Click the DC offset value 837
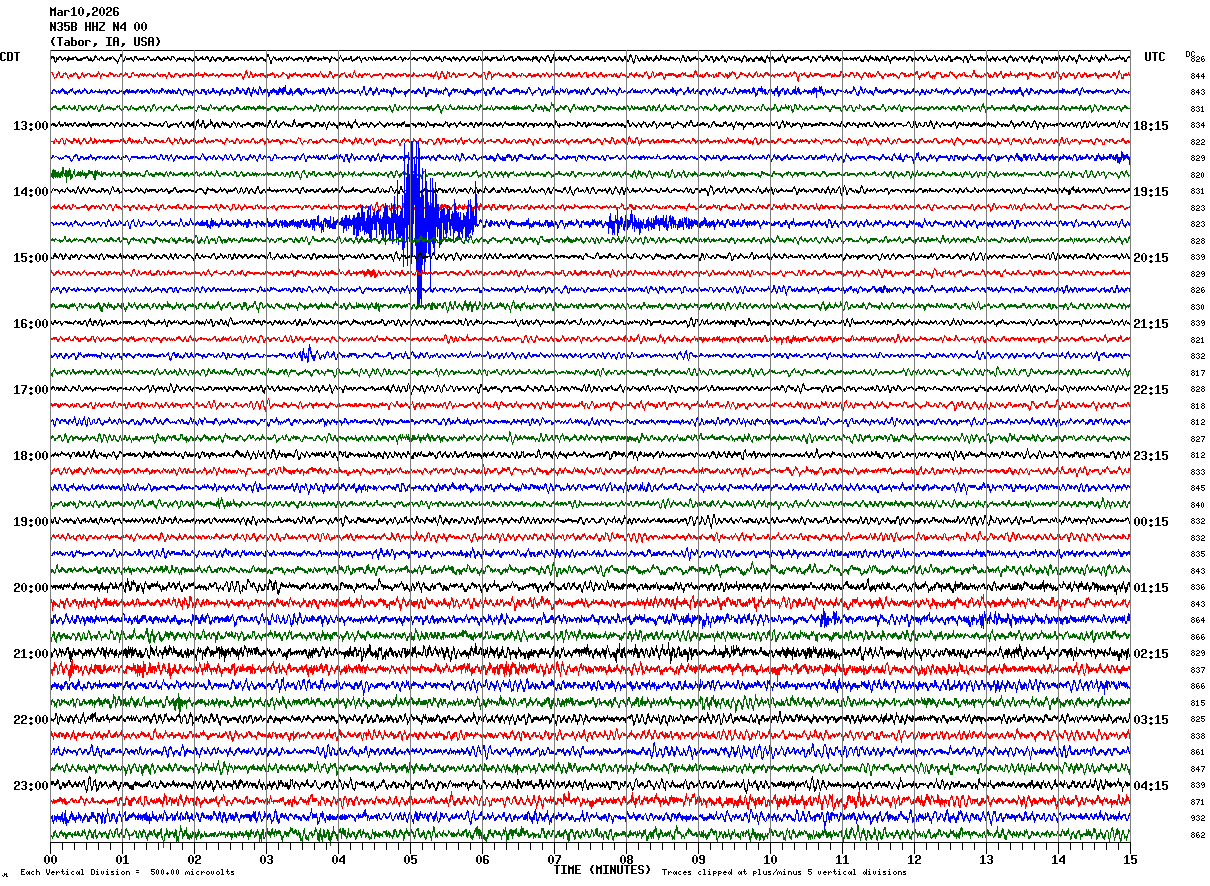 pyautogui.click(x=1197, y=670)
